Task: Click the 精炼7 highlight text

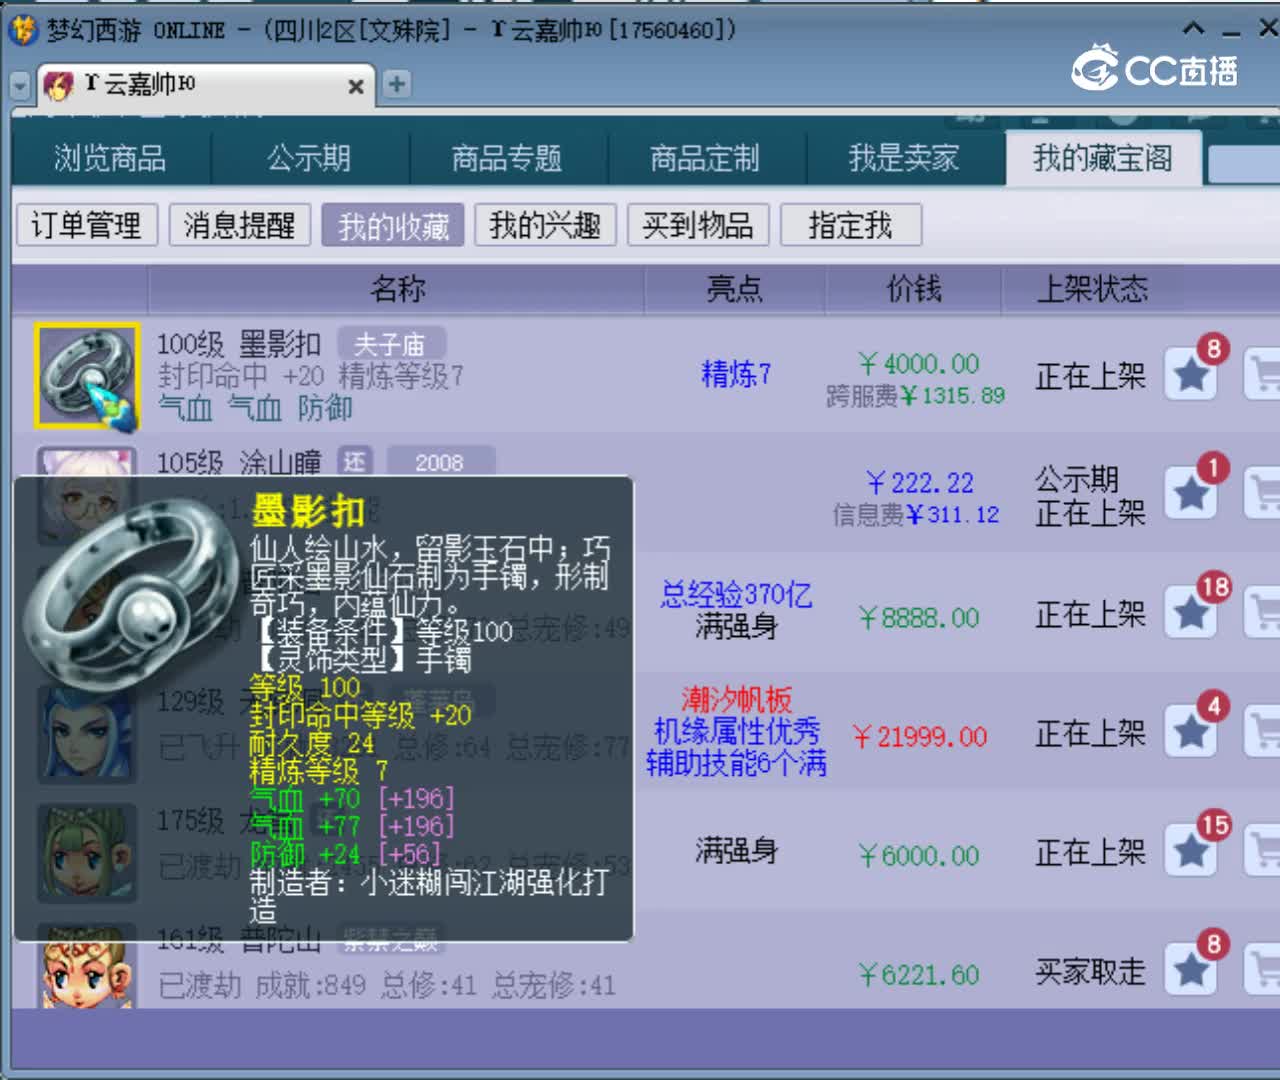Action: pos(736,375)
